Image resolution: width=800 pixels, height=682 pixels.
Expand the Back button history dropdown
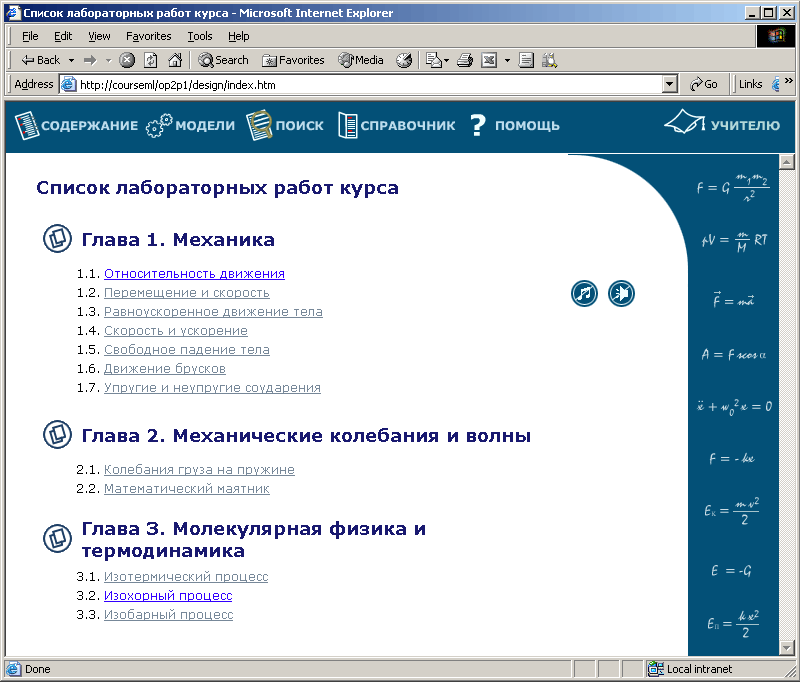(x=69, y=60)
